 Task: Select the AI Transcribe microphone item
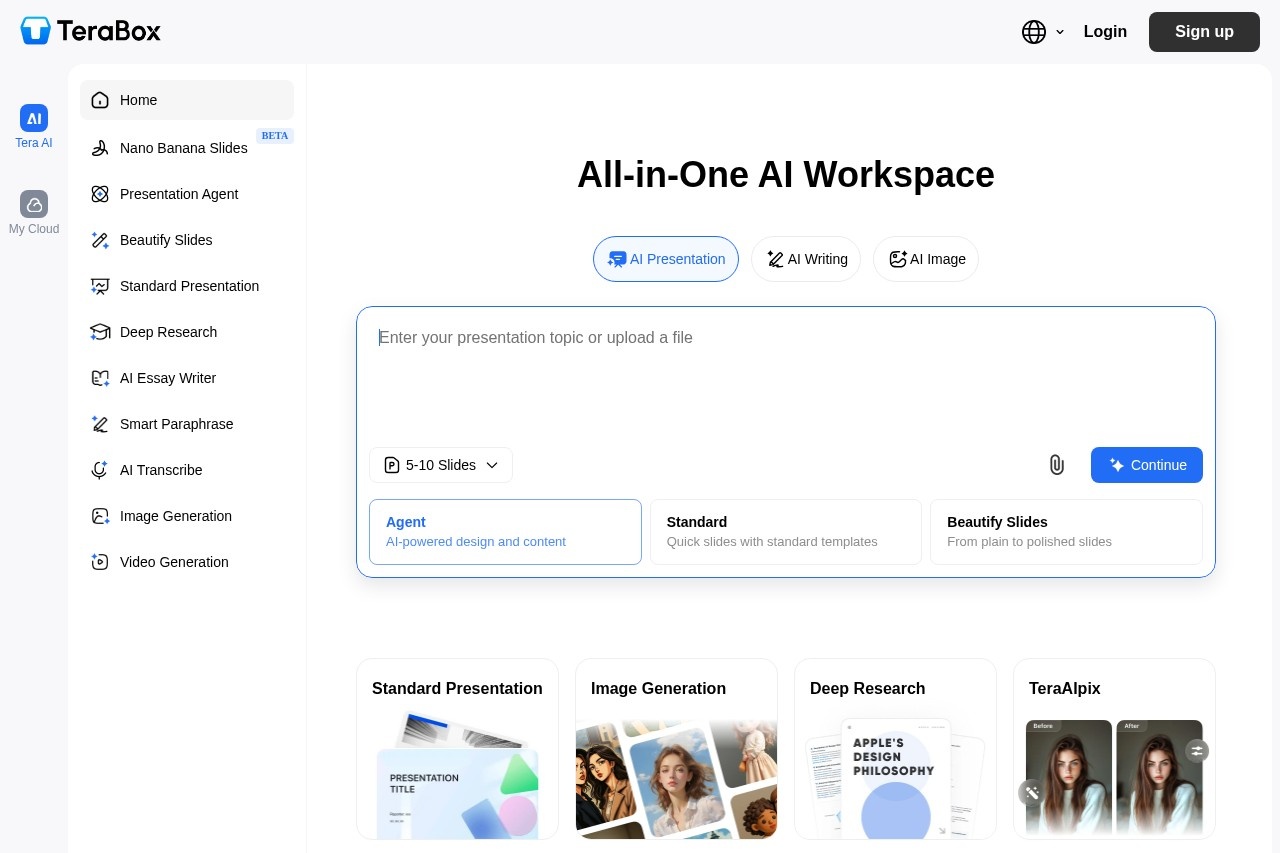(x=160, y=470)
